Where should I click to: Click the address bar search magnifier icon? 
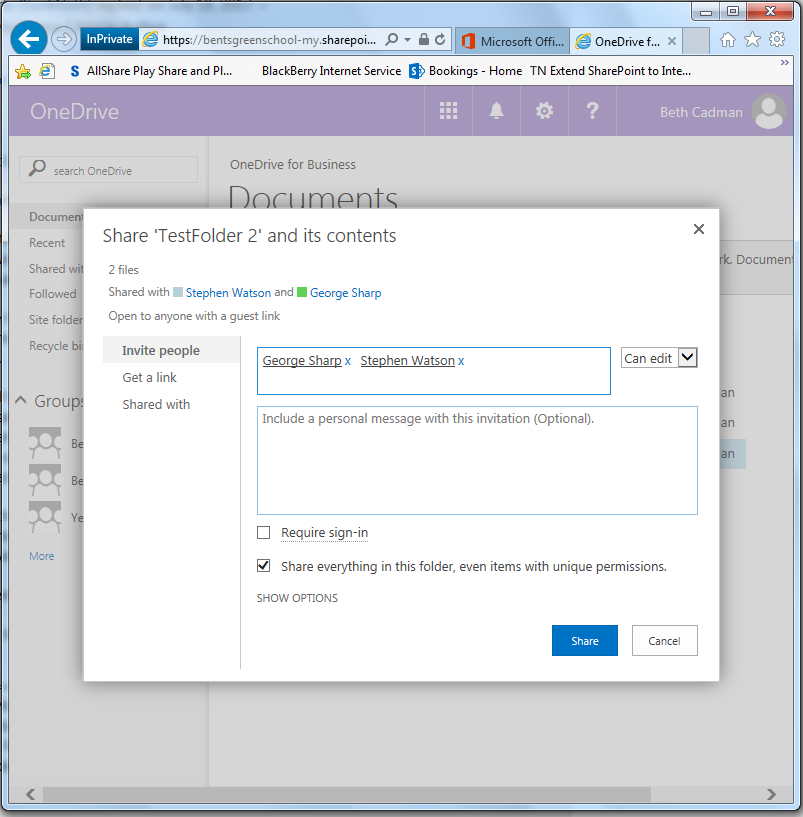(391, 40)
